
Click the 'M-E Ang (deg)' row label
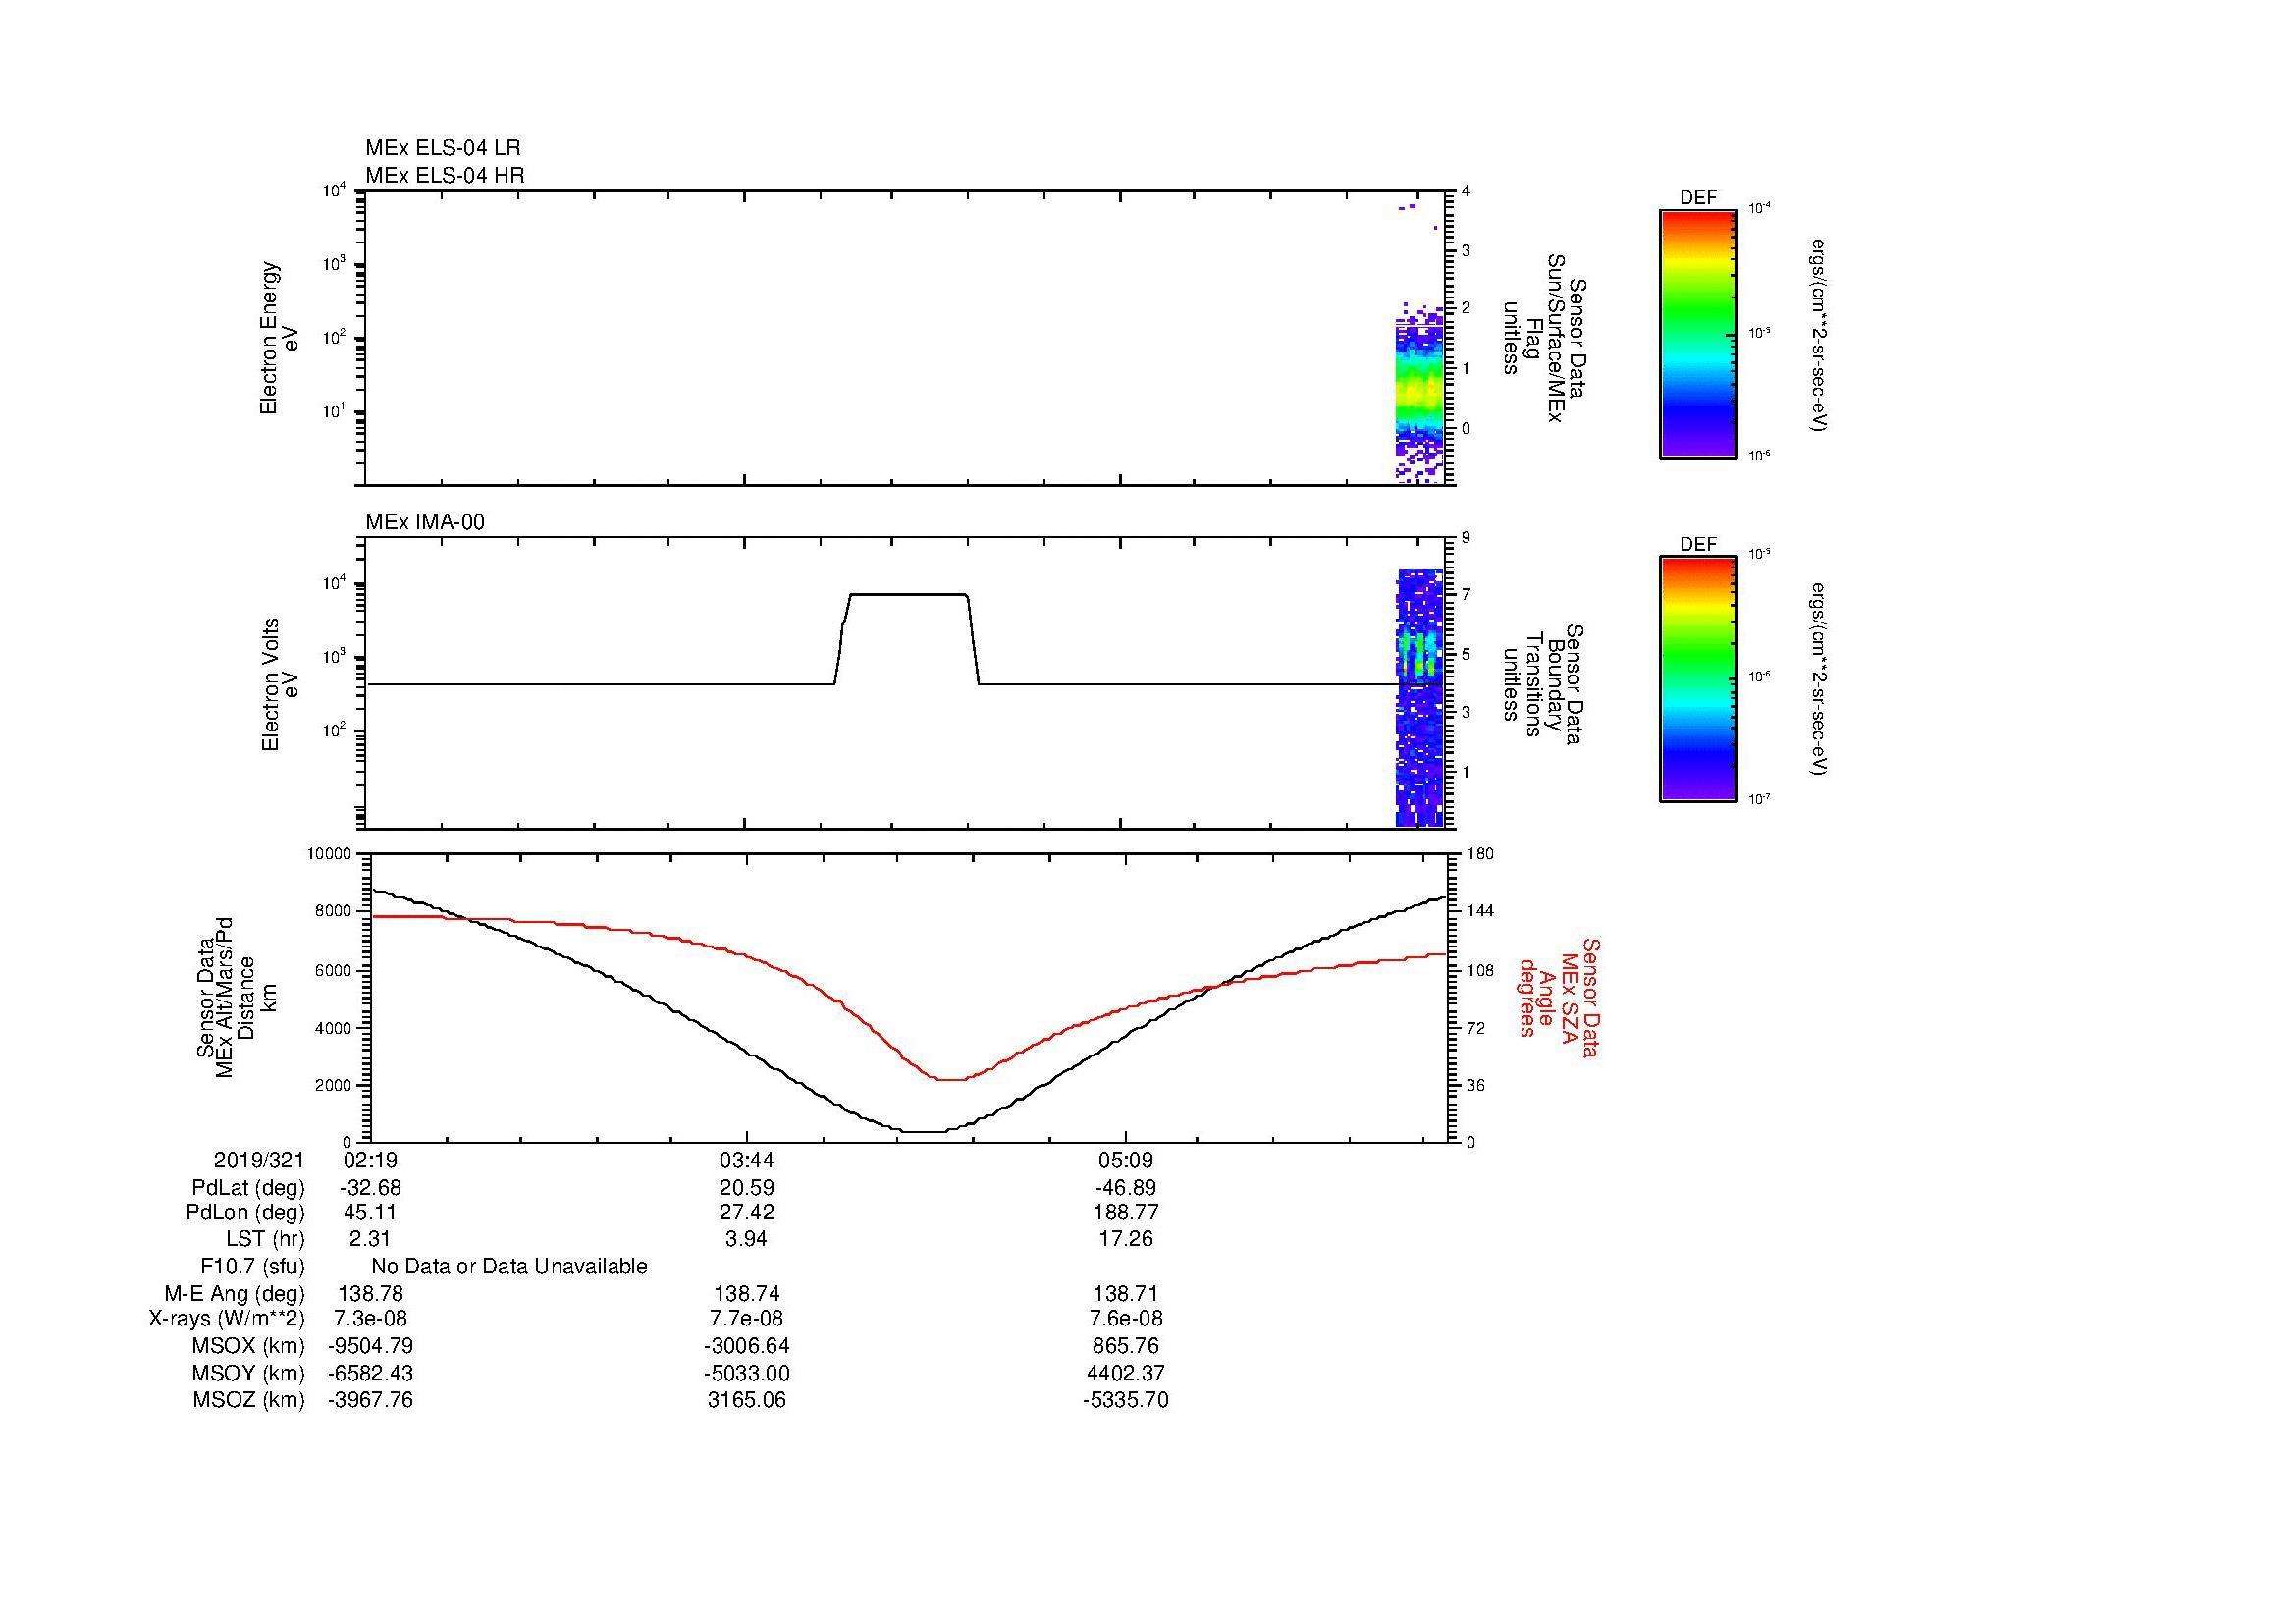(234, 1293)
